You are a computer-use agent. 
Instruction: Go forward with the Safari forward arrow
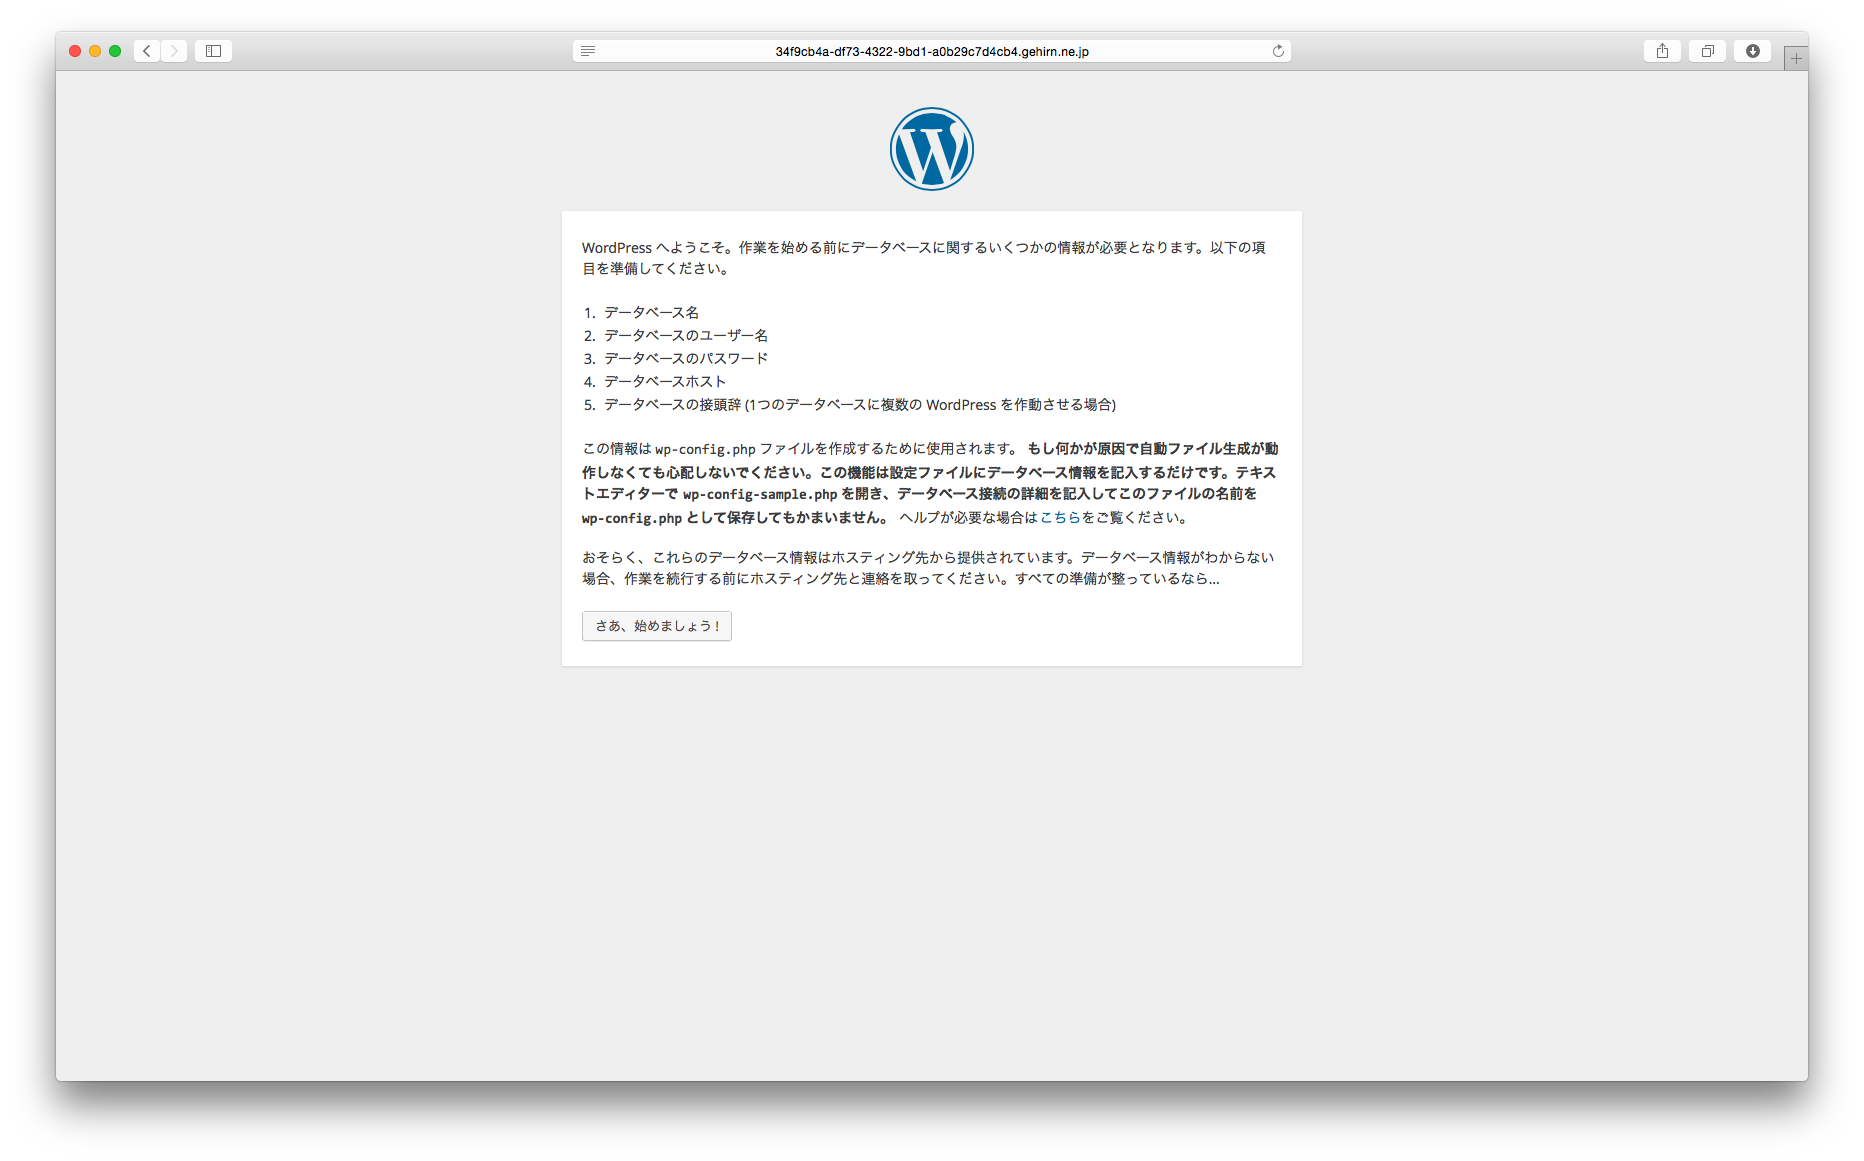click(x=174, y=51)
